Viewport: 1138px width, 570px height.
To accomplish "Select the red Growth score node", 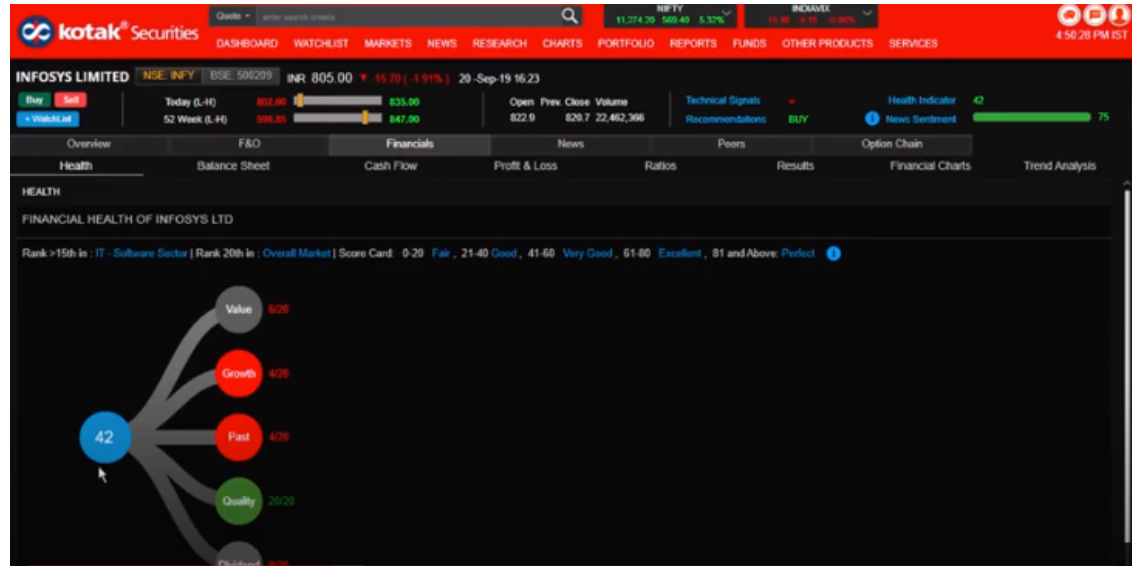I will (239, 374).
